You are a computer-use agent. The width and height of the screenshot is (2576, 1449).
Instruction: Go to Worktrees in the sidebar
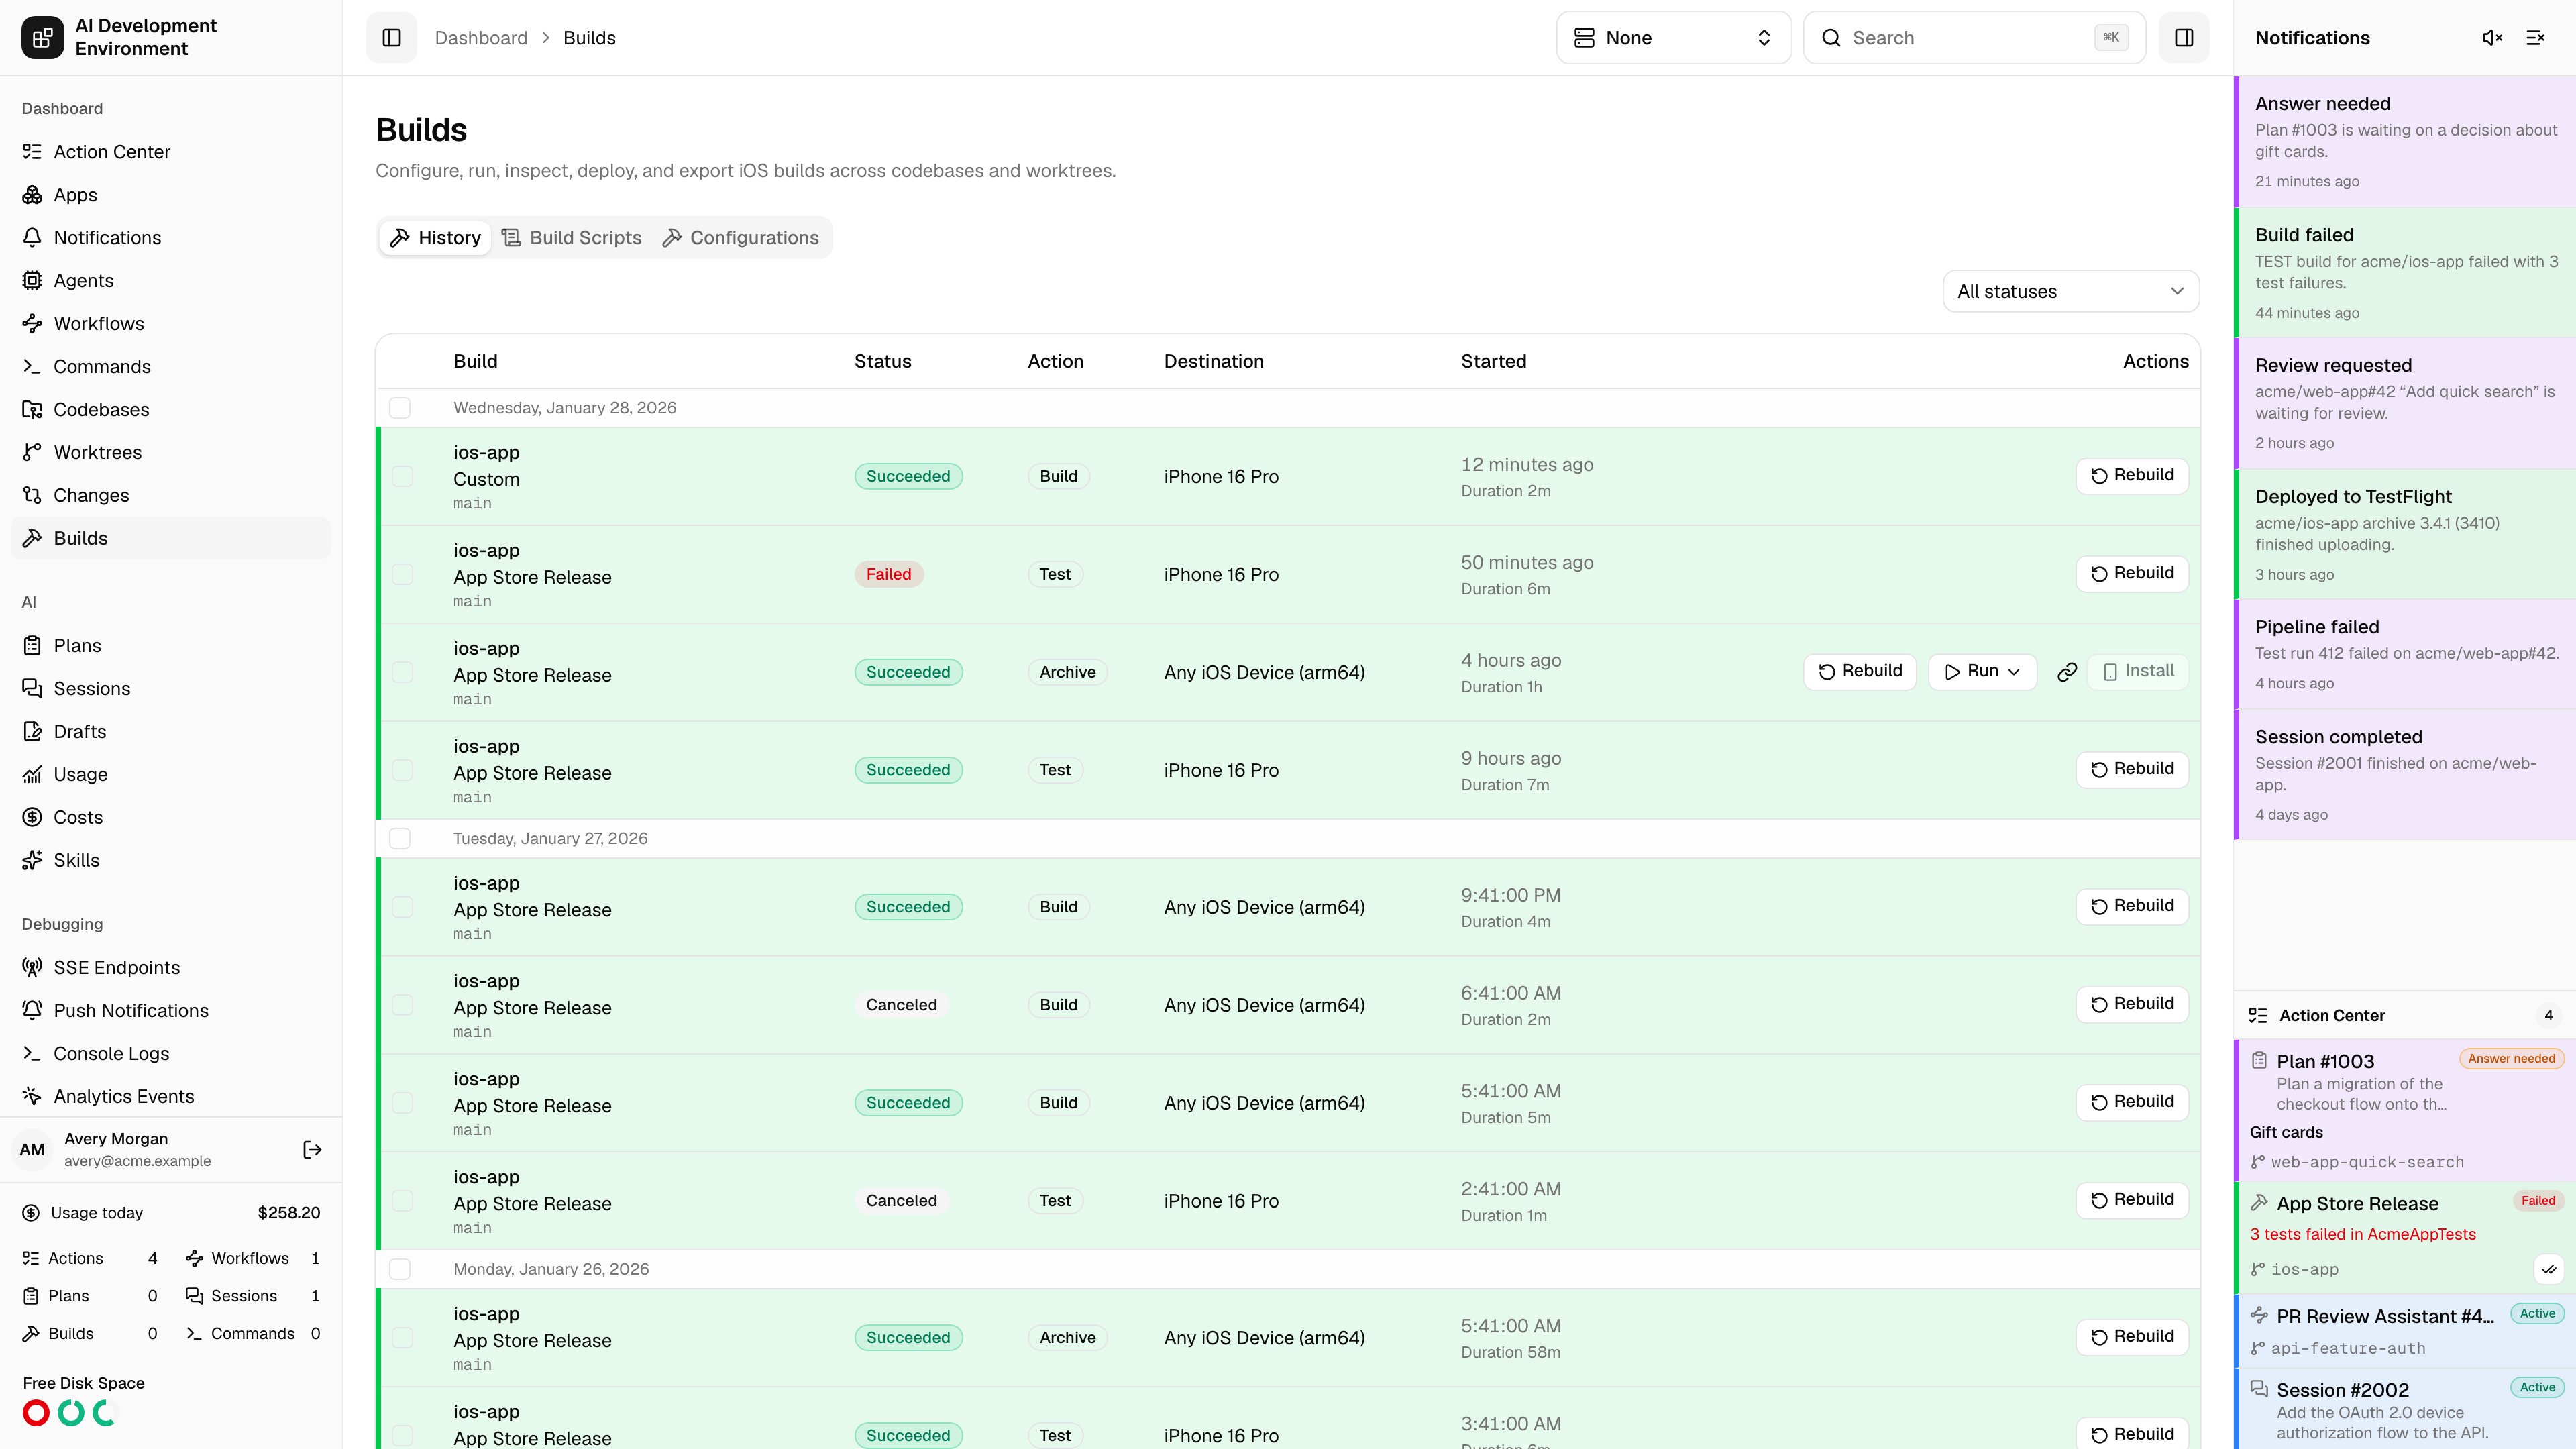point(171,453)
